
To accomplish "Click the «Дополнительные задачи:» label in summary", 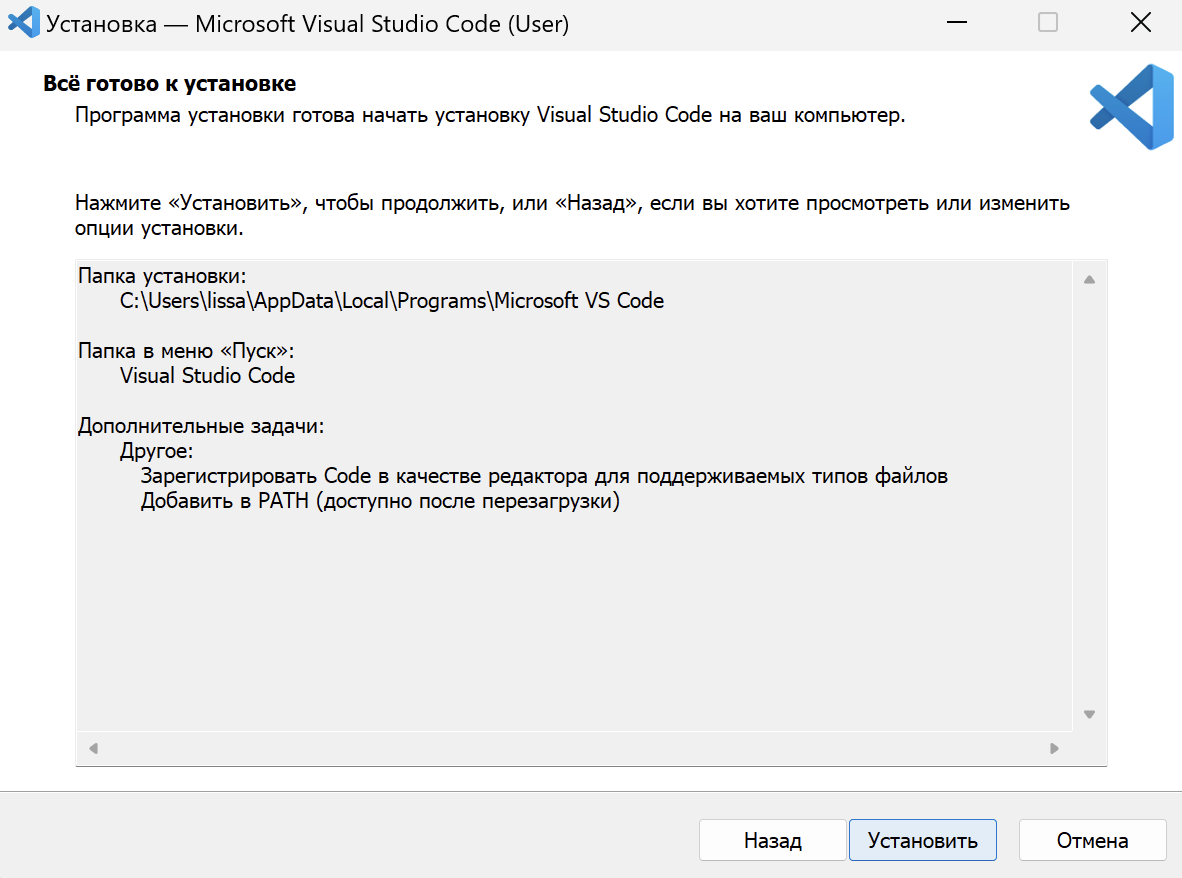I will (201, 426).
